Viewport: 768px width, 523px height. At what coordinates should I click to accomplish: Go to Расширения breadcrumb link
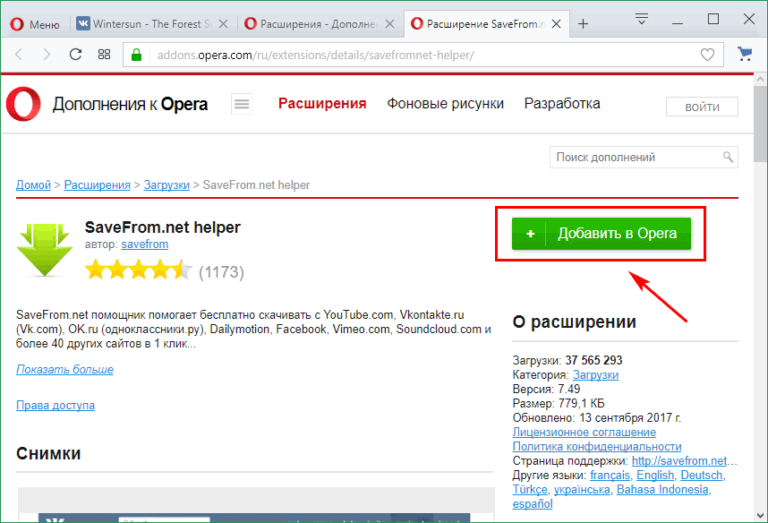[97, 185]
